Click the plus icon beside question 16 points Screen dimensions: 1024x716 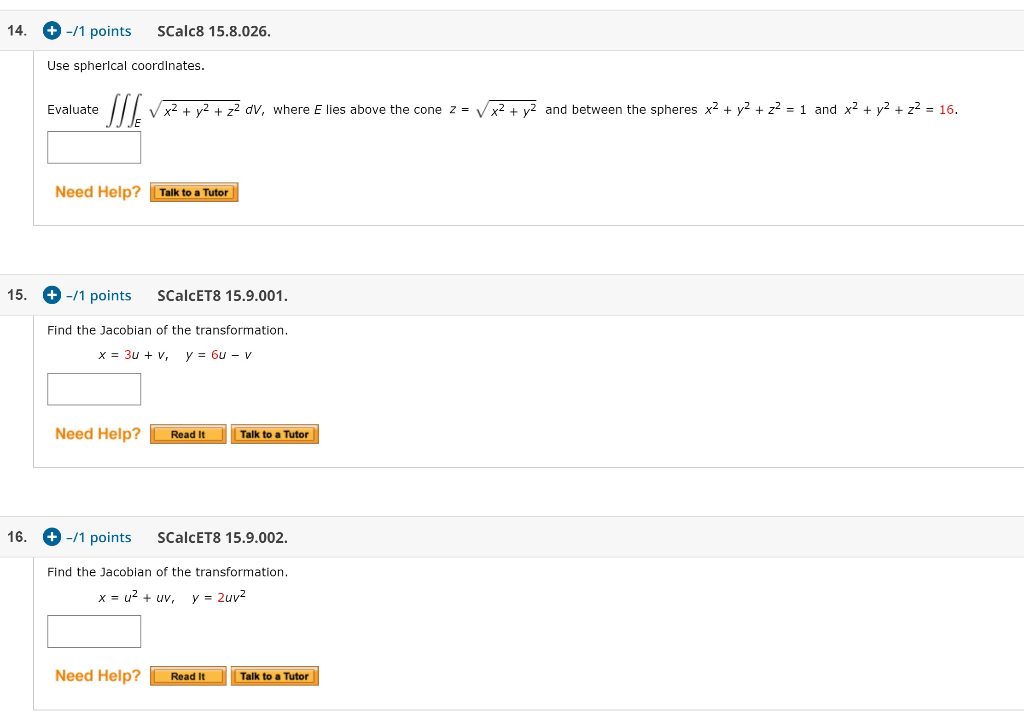tap(50, 537)
